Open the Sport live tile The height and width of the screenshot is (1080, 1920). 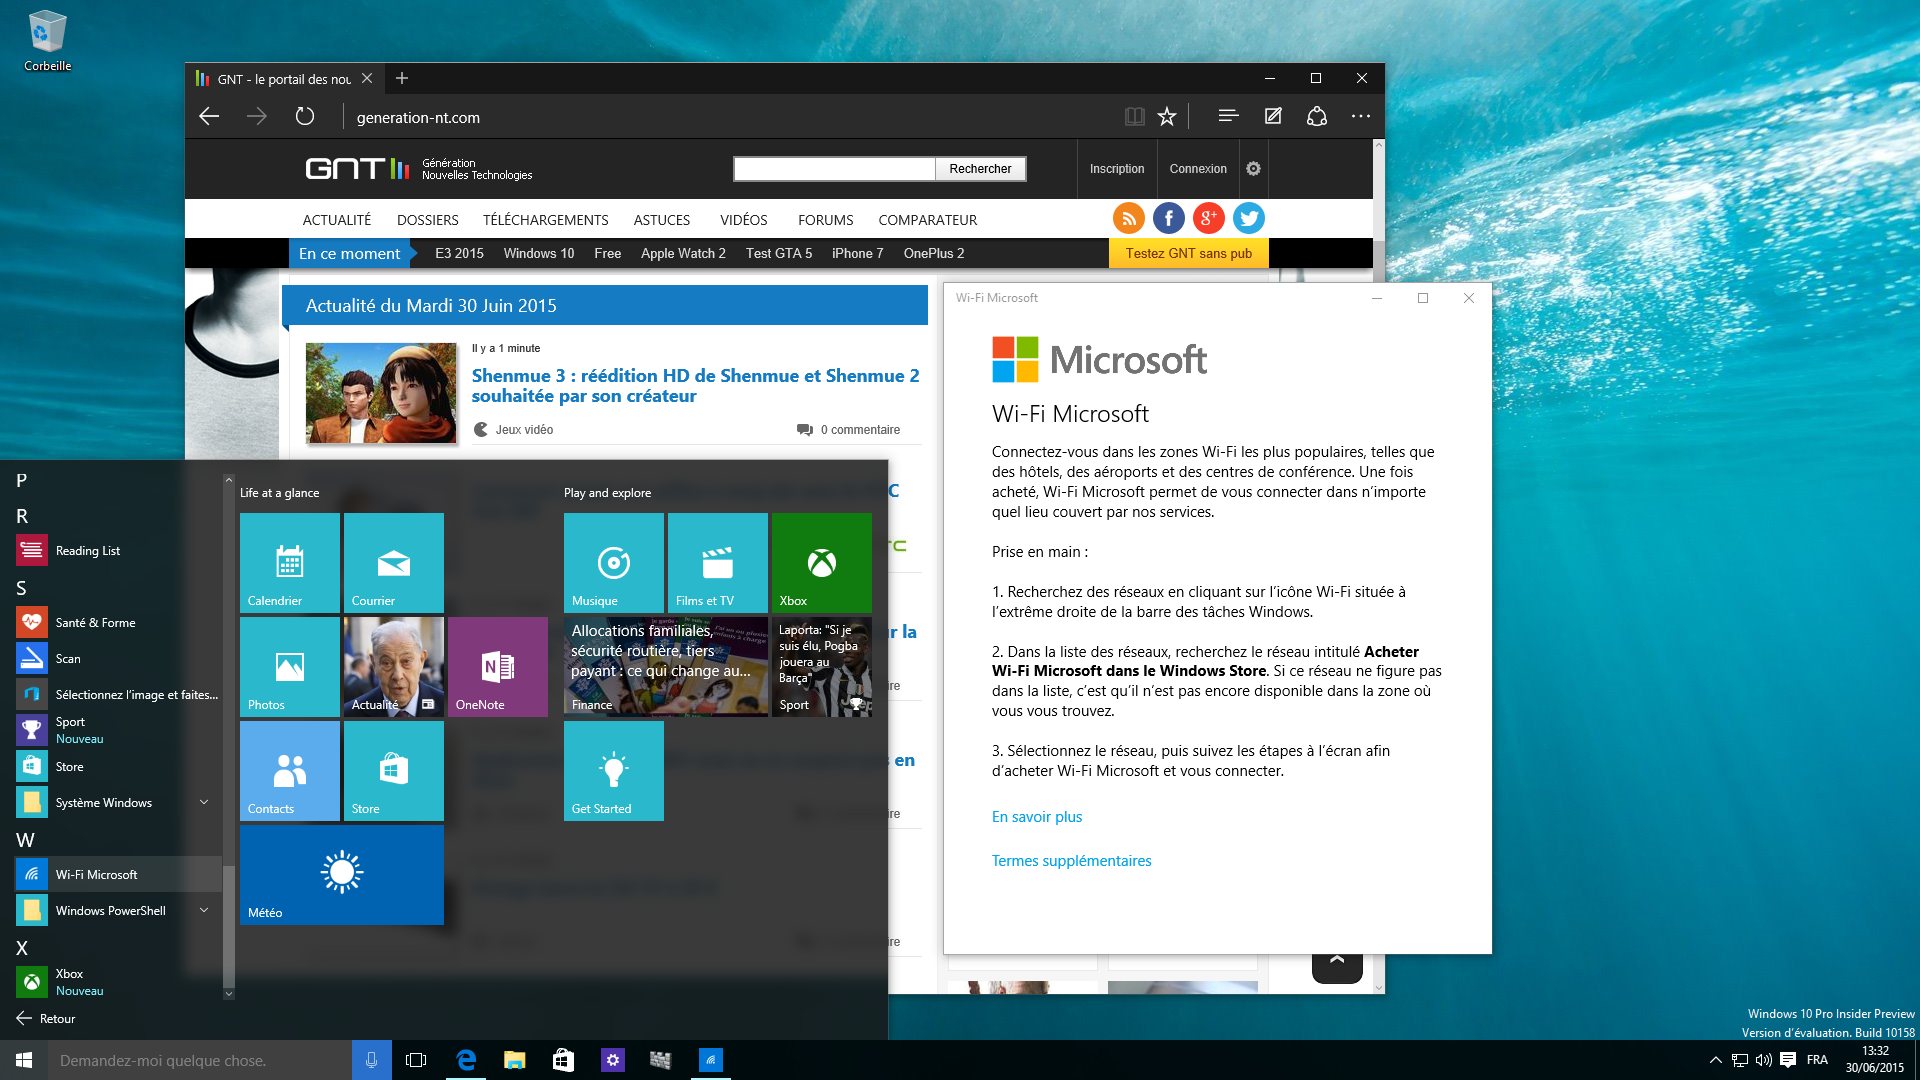[822, 667]
